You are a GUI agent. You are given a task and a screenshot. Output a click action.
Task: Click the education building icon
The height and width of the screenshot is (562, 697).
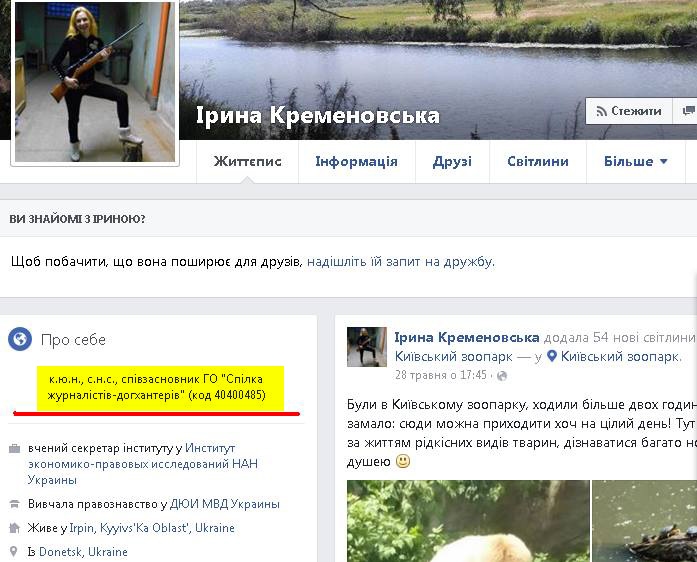point(15,504)
